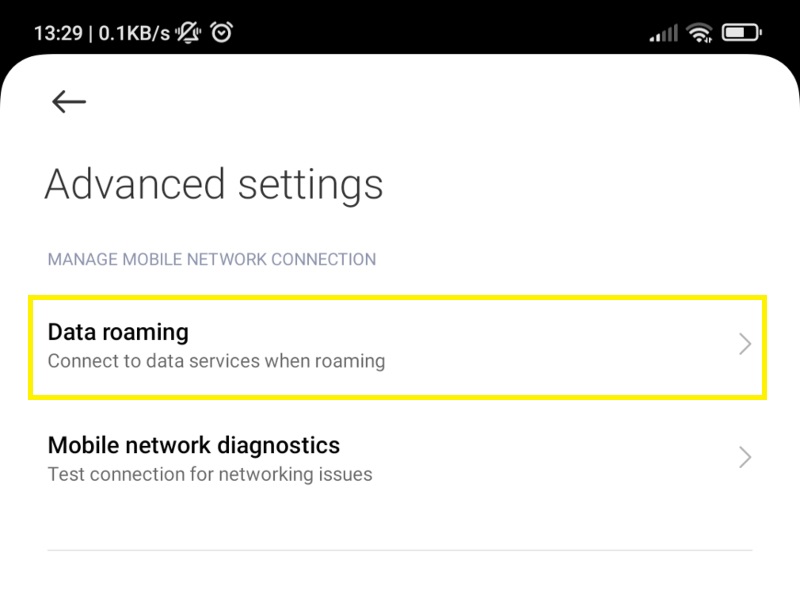Open the Data roaming setting

(398, 346)
